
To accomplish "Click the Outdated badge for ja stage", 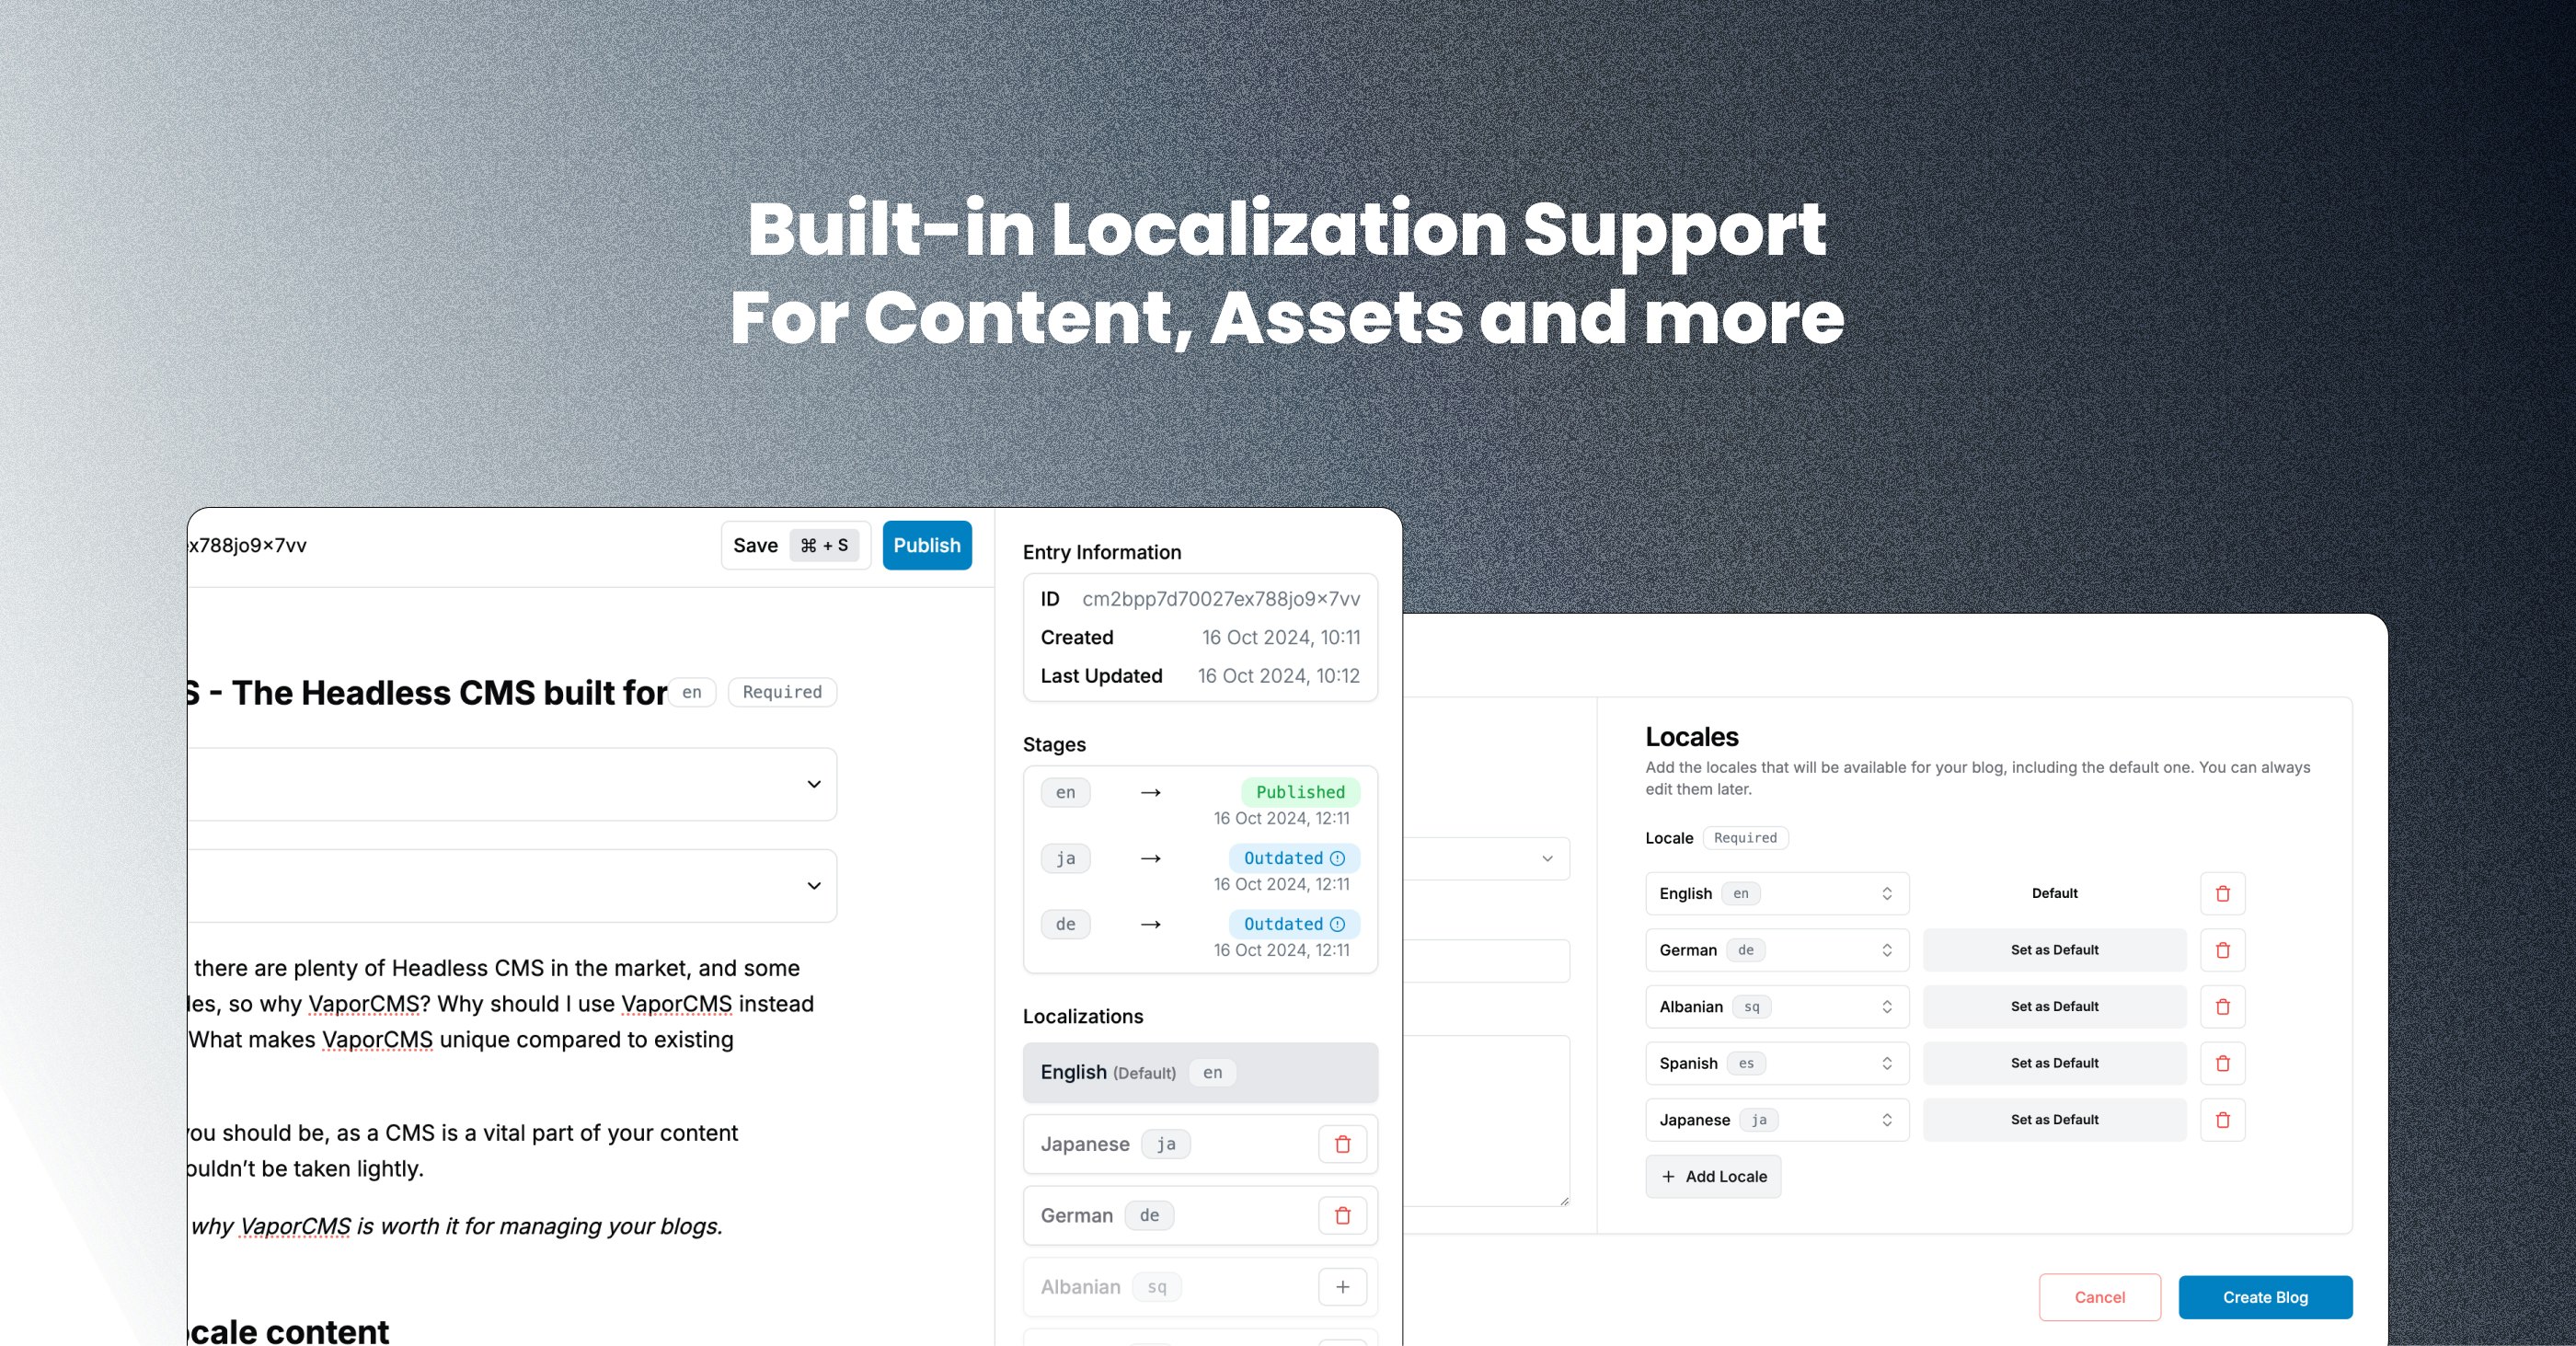I will (1294, 858).
